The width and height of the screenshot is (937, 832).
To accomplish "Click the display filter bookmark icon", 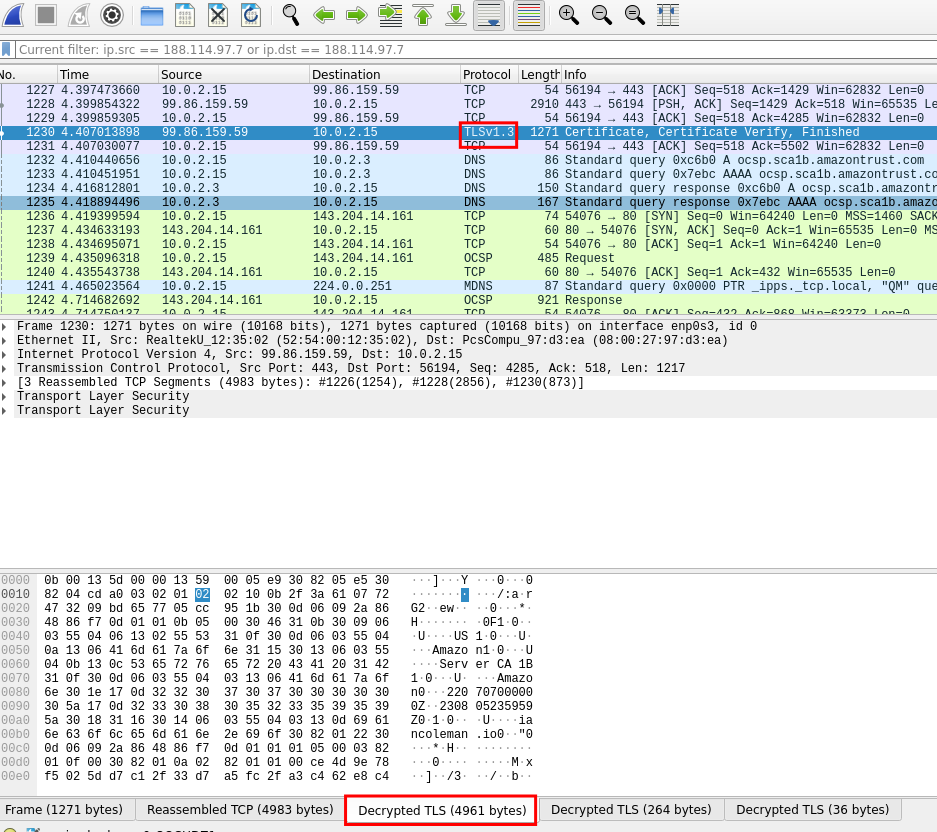I will [x=6, y=49].
